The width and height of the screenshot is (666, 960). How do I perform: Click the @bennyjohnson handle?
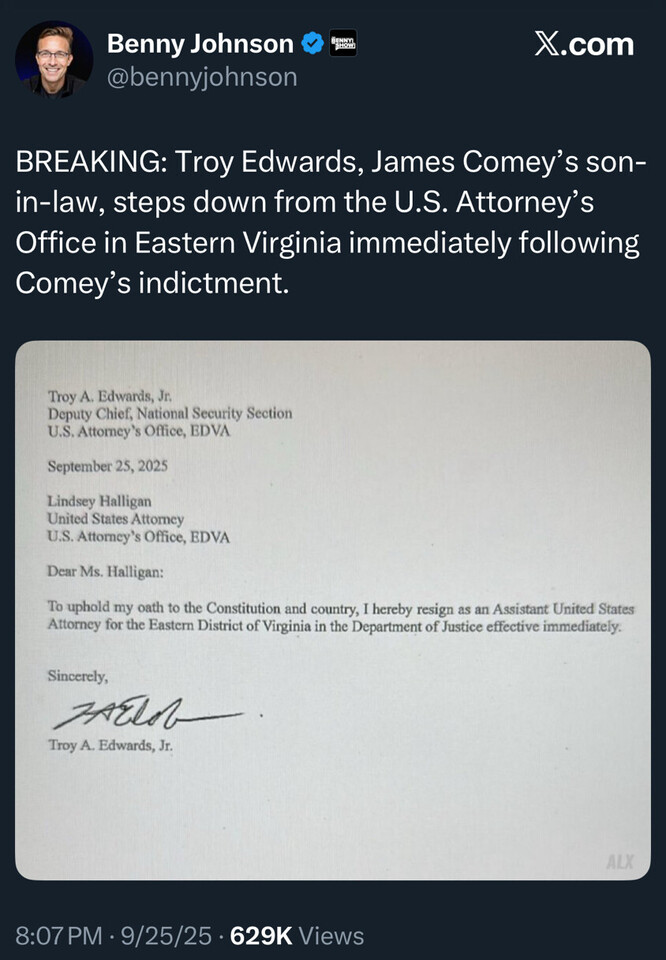tap(201, 77)
